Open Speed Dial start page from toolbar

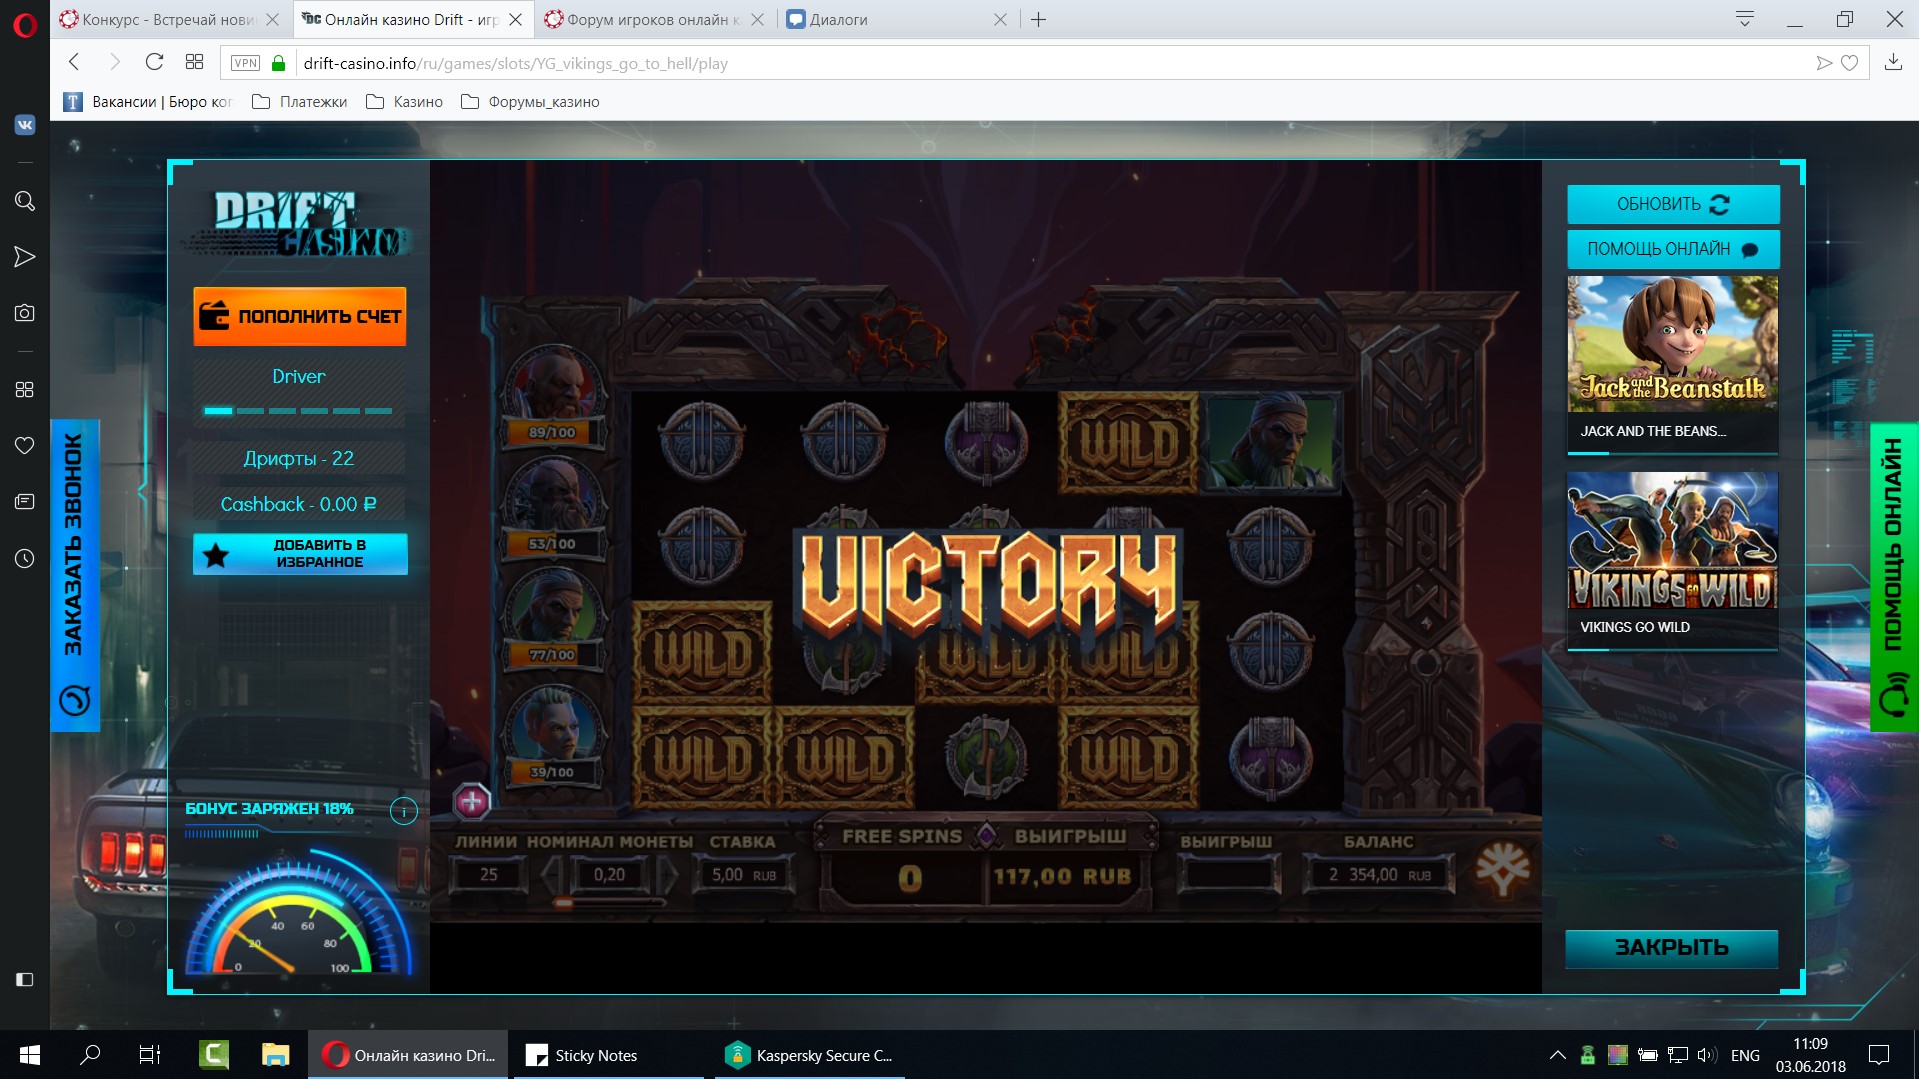click(x=195, y=62)
